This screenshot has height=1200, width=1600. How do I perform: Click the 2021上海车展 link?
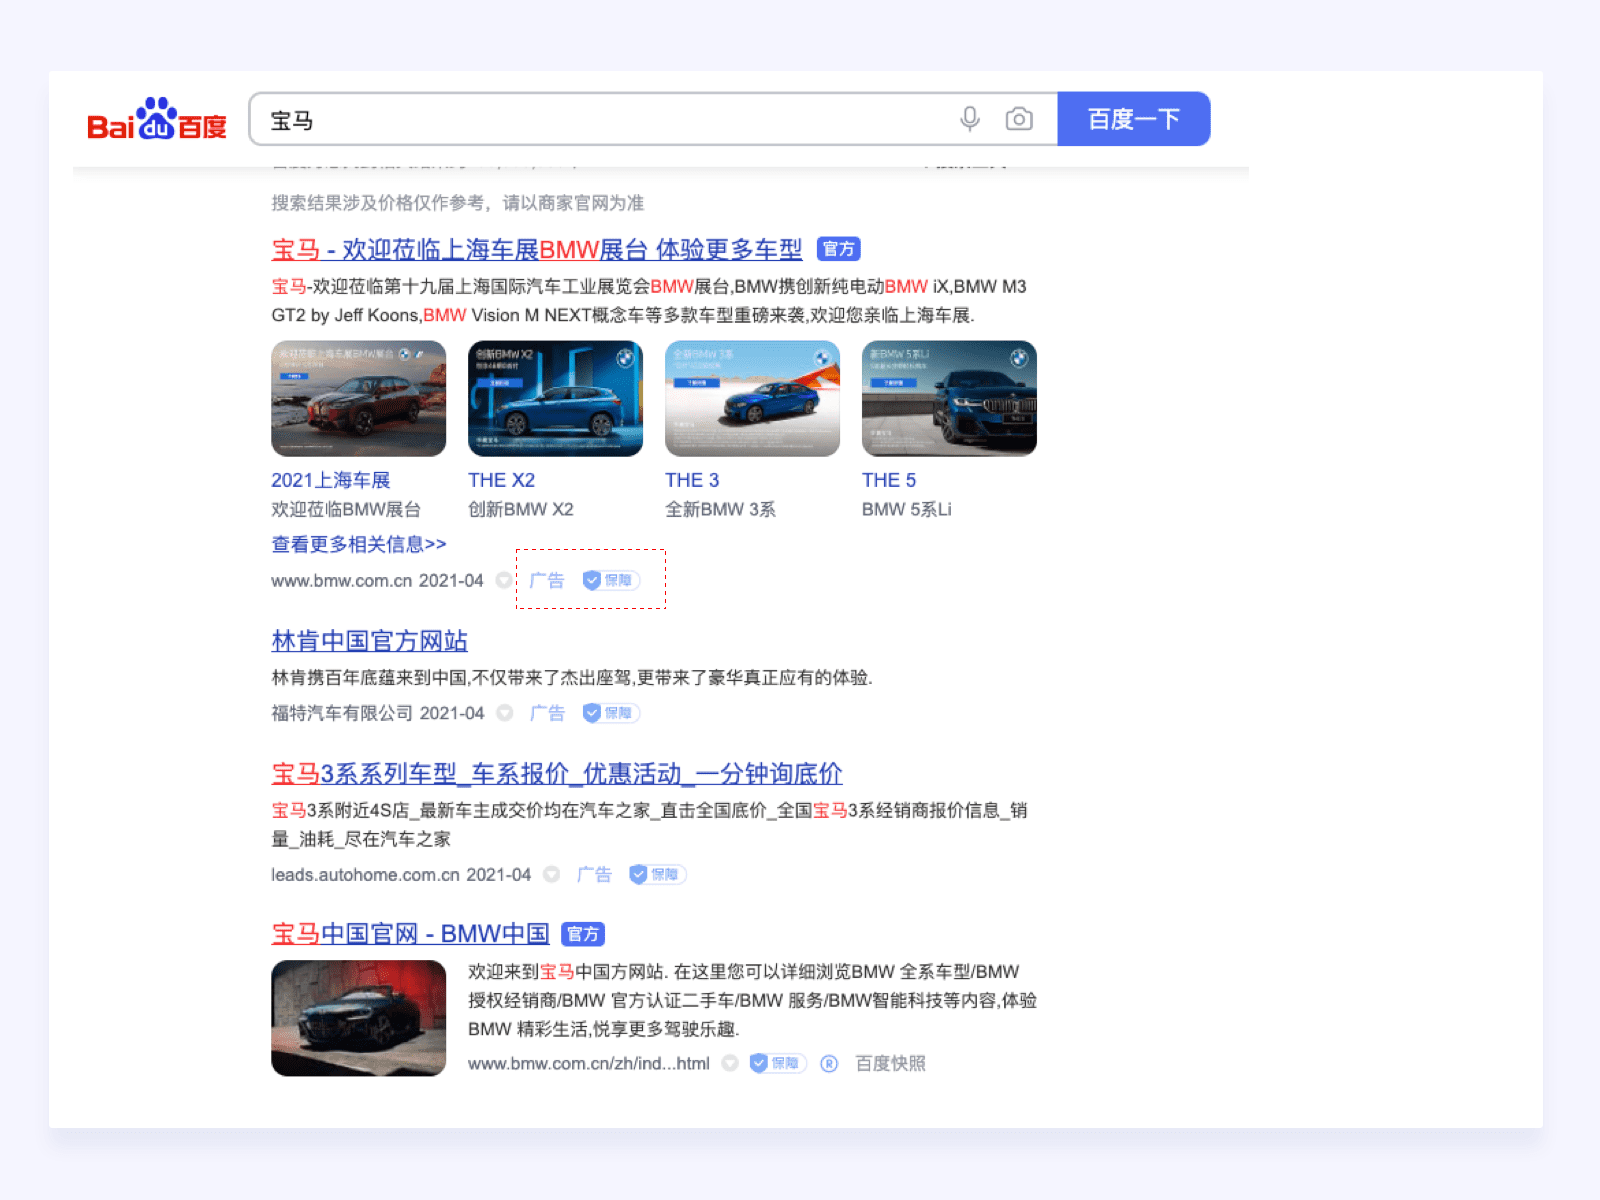tap(331, 480)
